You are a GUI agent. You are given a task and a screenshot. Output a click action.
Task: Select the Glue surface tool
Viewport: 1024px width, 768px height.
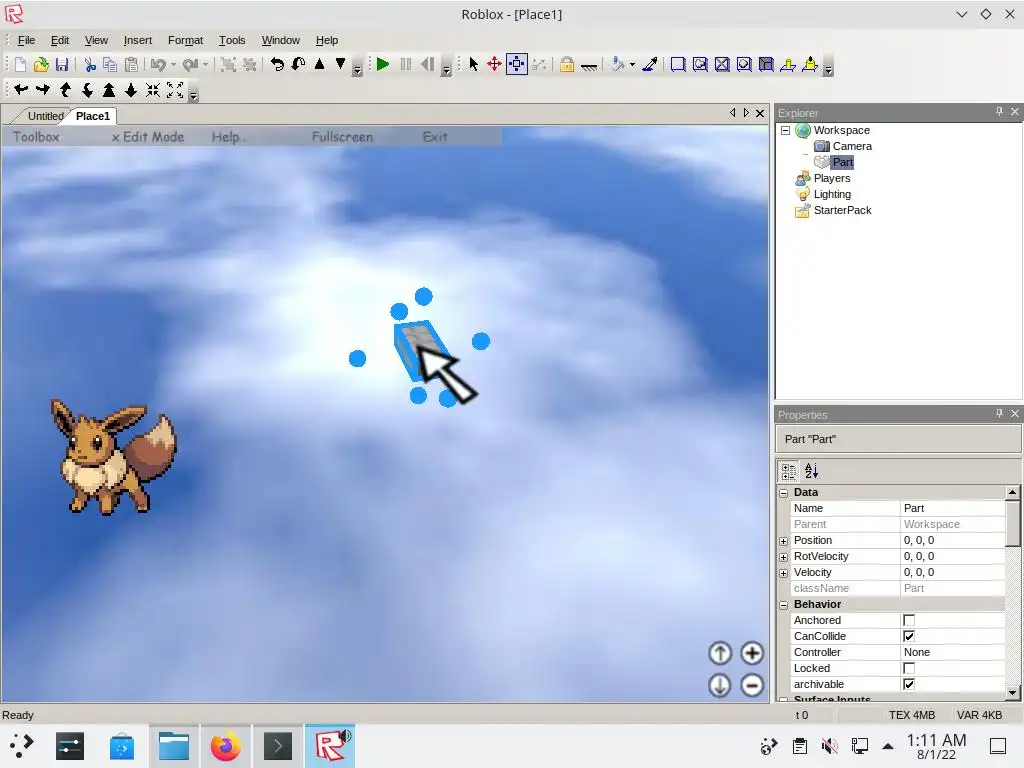point(700,64)
